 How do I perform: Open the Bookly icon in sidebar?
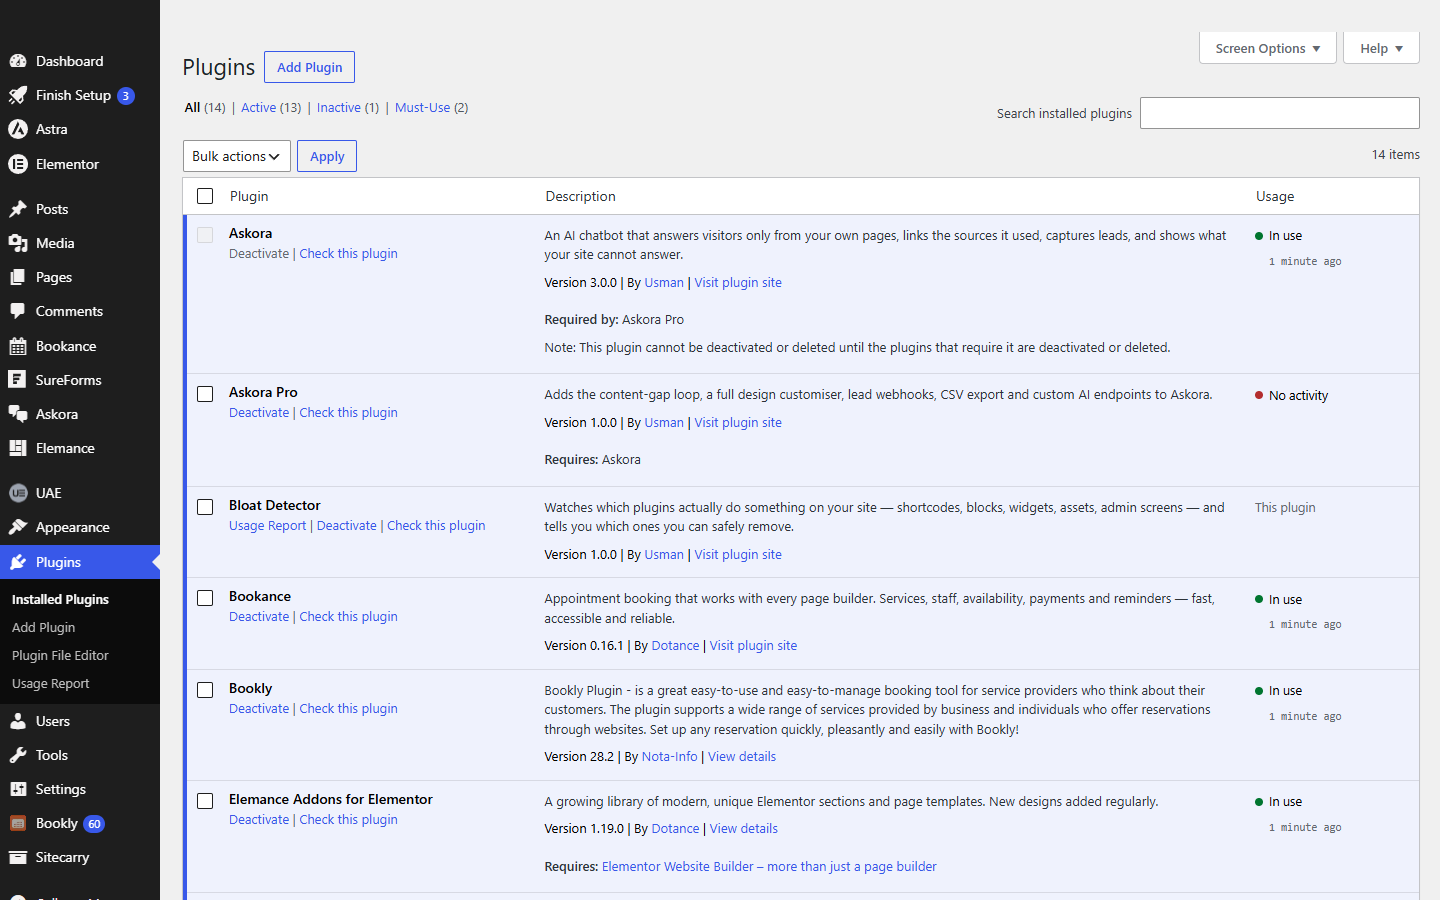pyautogui.click(x=18, y=823)
